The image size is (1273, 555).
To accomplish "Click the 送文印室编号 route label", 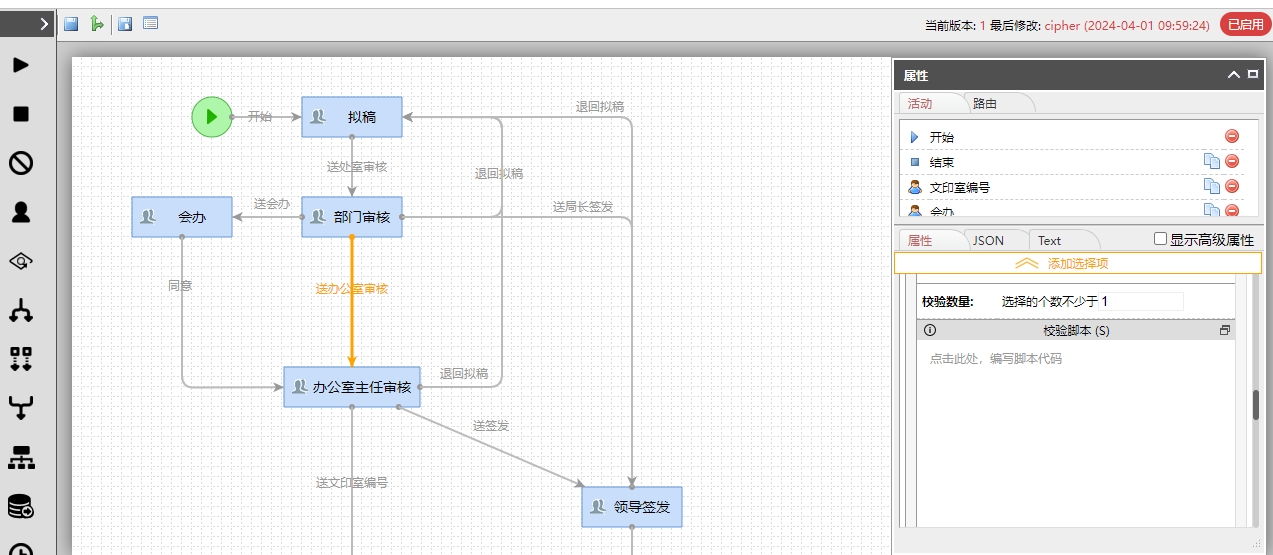I will tap(352, 483).
